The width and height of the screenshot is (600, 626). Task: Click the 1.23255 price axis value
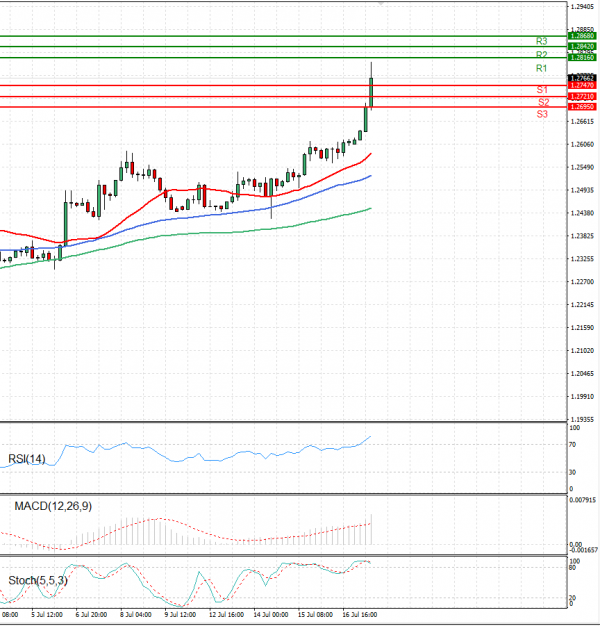point(582,259)
